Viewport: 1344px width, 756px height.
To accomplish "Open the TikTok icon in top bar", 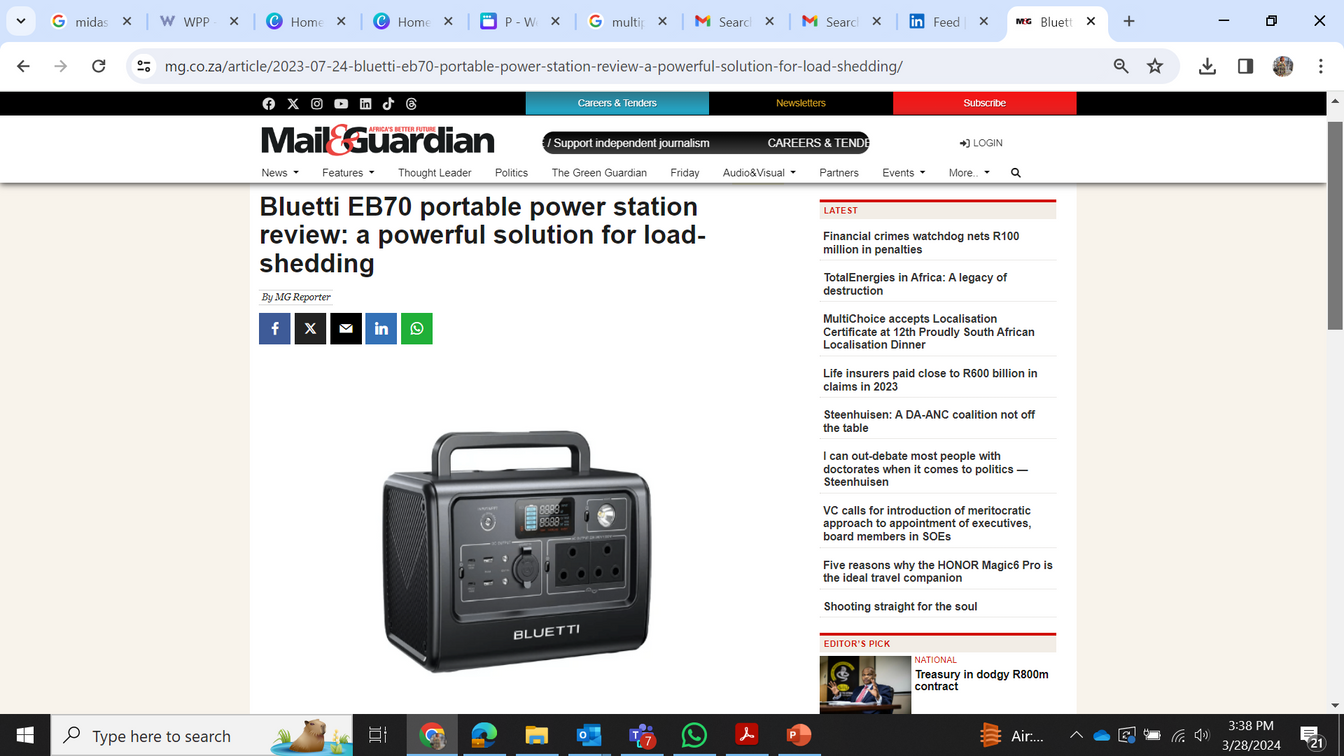I will (388, 104).
